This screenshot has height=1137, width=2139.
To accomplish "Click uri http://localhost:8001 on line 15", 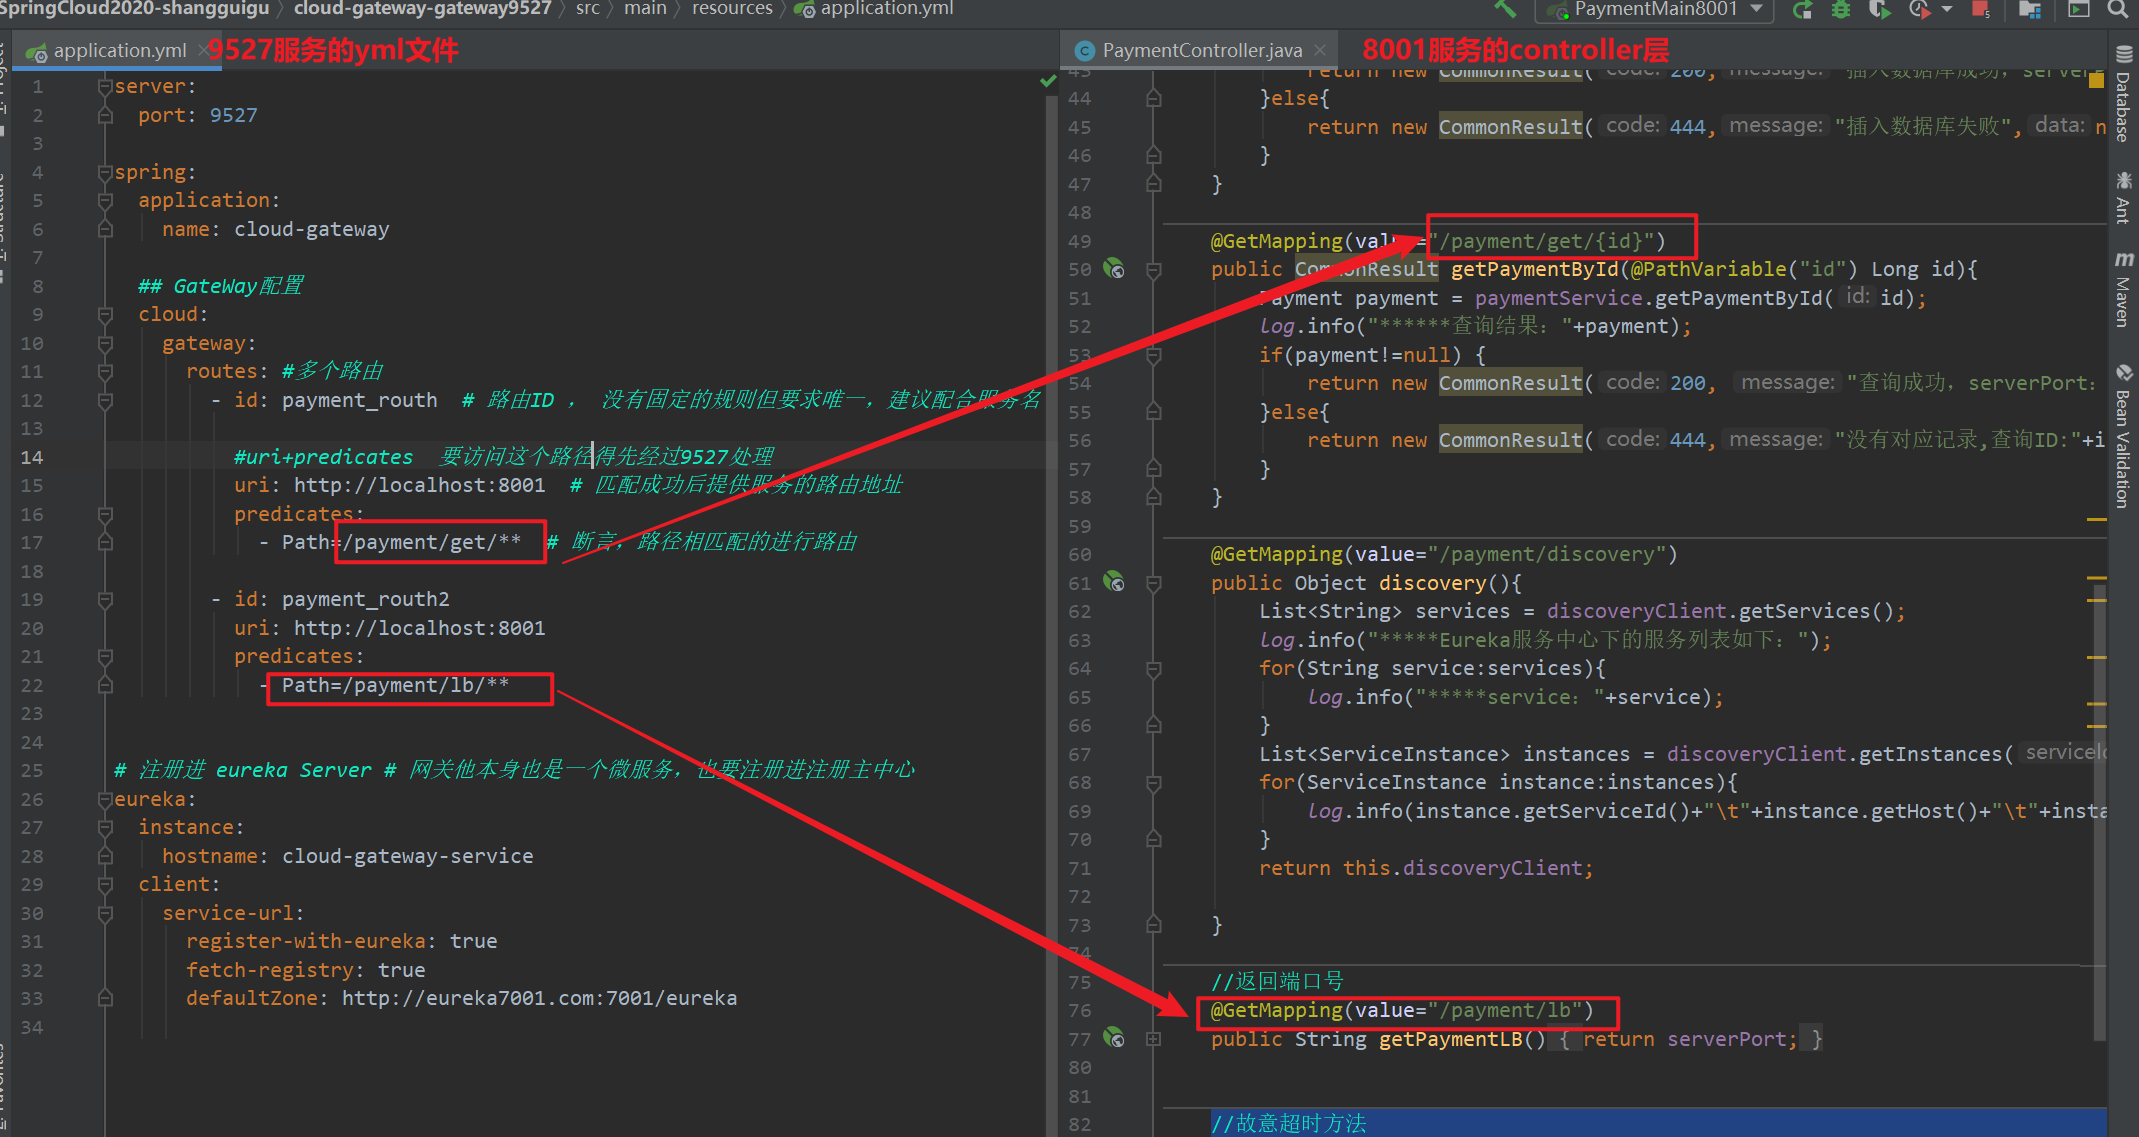I will pyautogui.click(x=419, y=485).
